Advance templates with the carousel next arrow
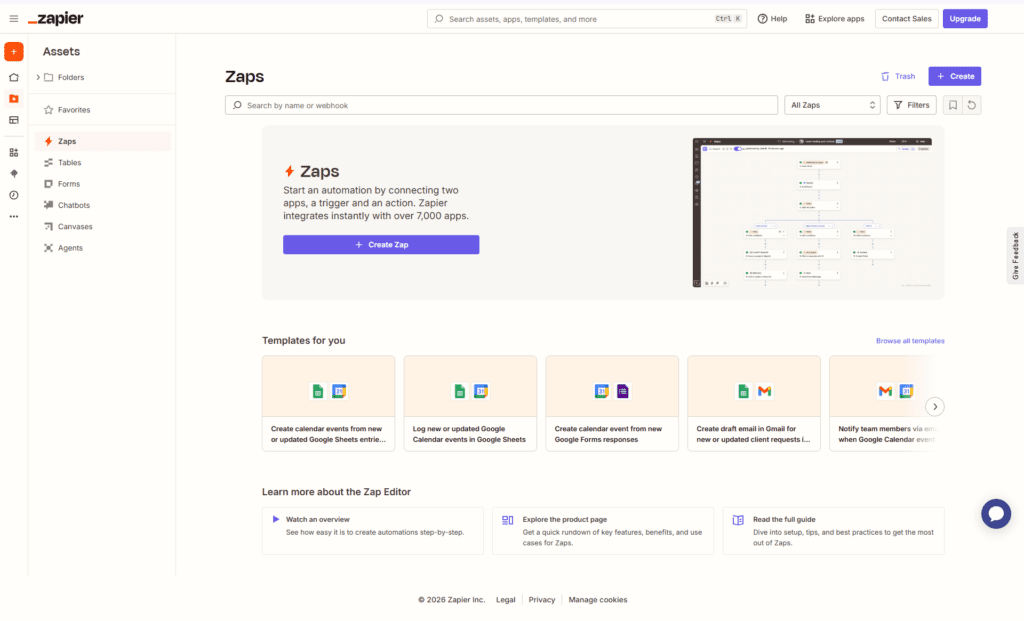This screenshot has height=621, width=1024. pos(934,406)
